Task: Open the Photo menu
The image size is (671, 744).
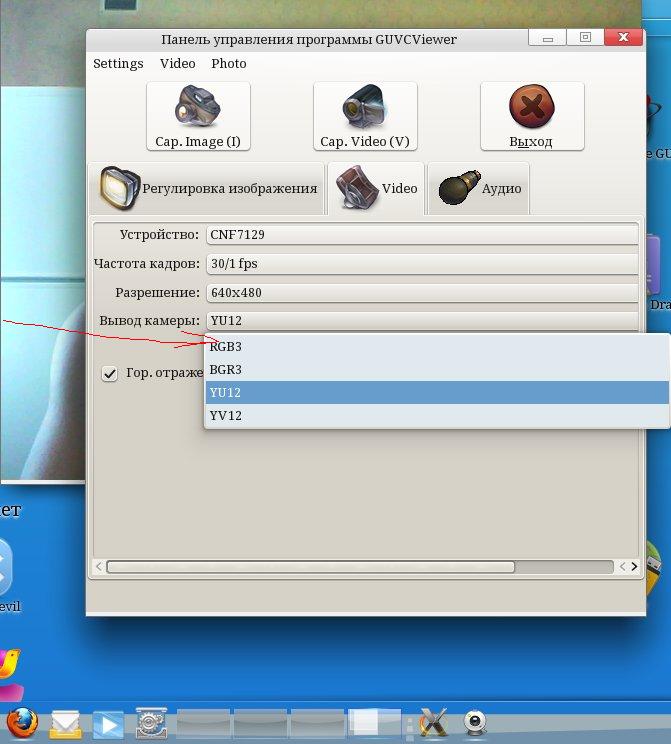Action: pyautogui.click(x=229, y=64)
